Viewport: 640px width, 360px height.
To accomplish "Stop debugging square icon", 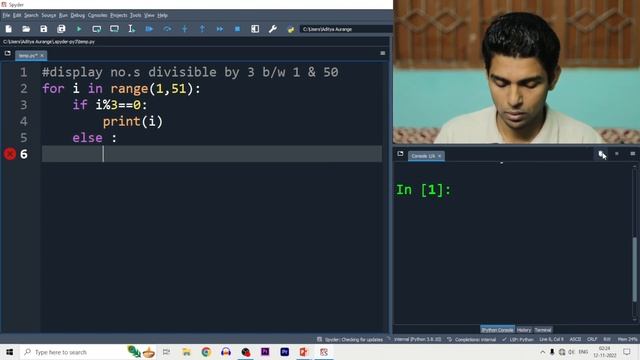I will coord(237,29).
